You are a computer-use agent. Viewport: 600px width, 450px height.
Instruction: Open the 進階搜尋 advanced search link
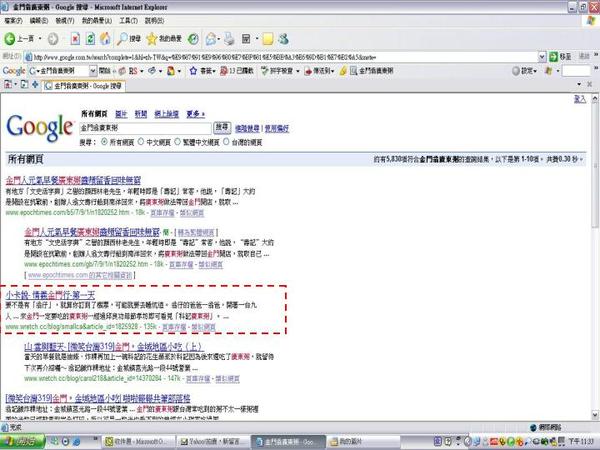point(247,129)
